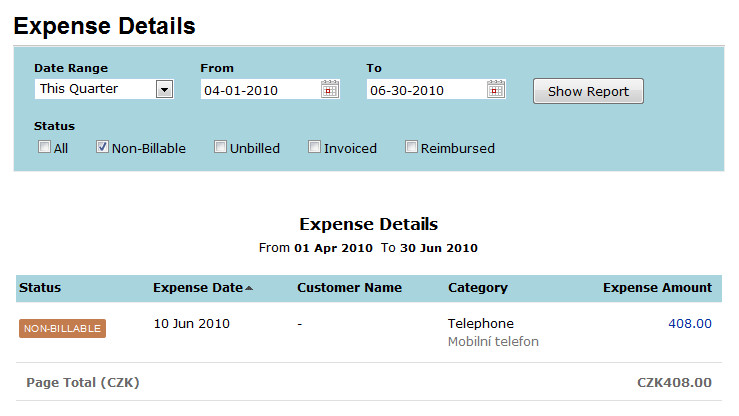Click the orange NON-BILLABLE status badge
The height and width of the screenshot is (416, 739).
pos(62,328)
